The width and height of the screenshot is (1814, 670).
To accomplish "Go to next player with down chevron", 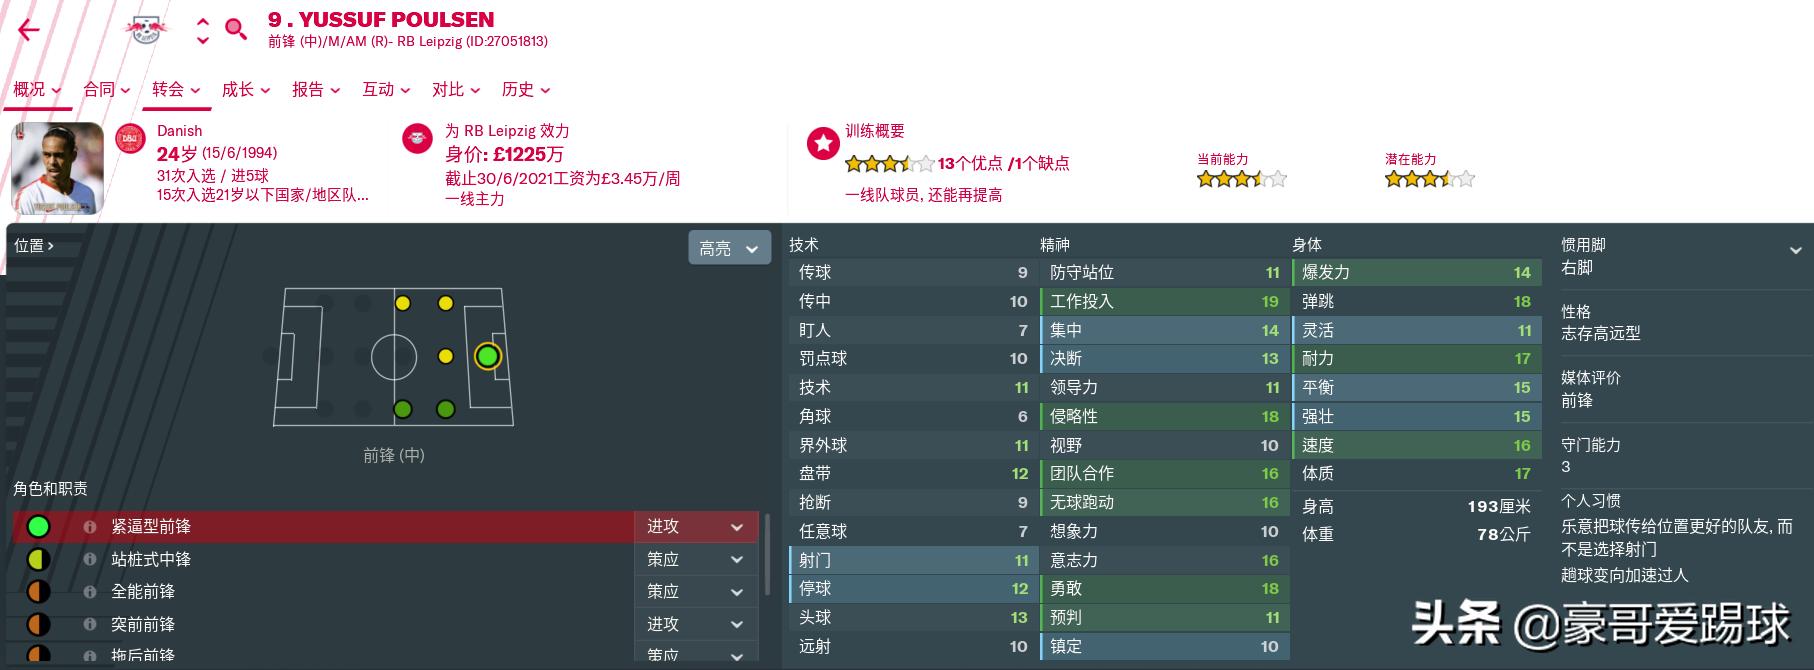I will [203, 41].
